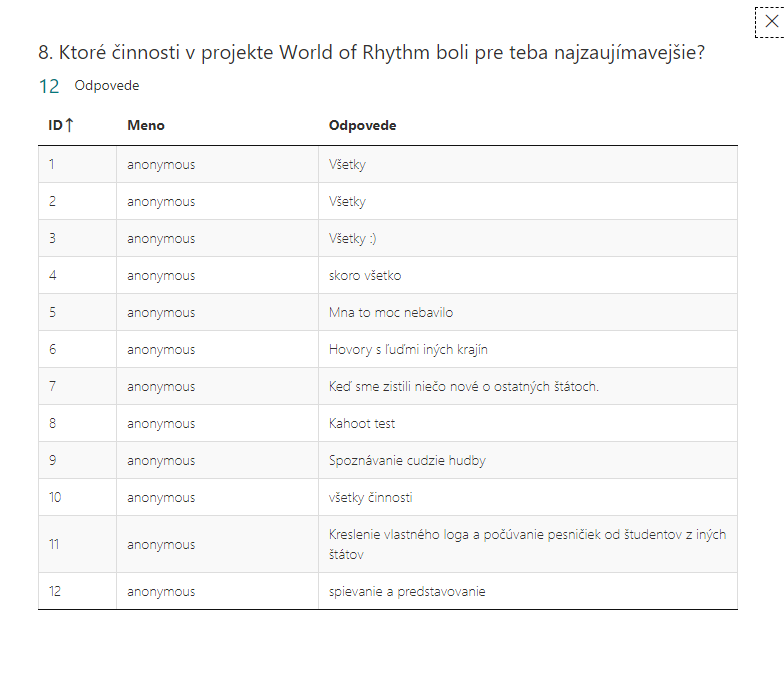784x697 pixels.
Task: Click the 'skoro všetko' response
Action: point(365,276)
